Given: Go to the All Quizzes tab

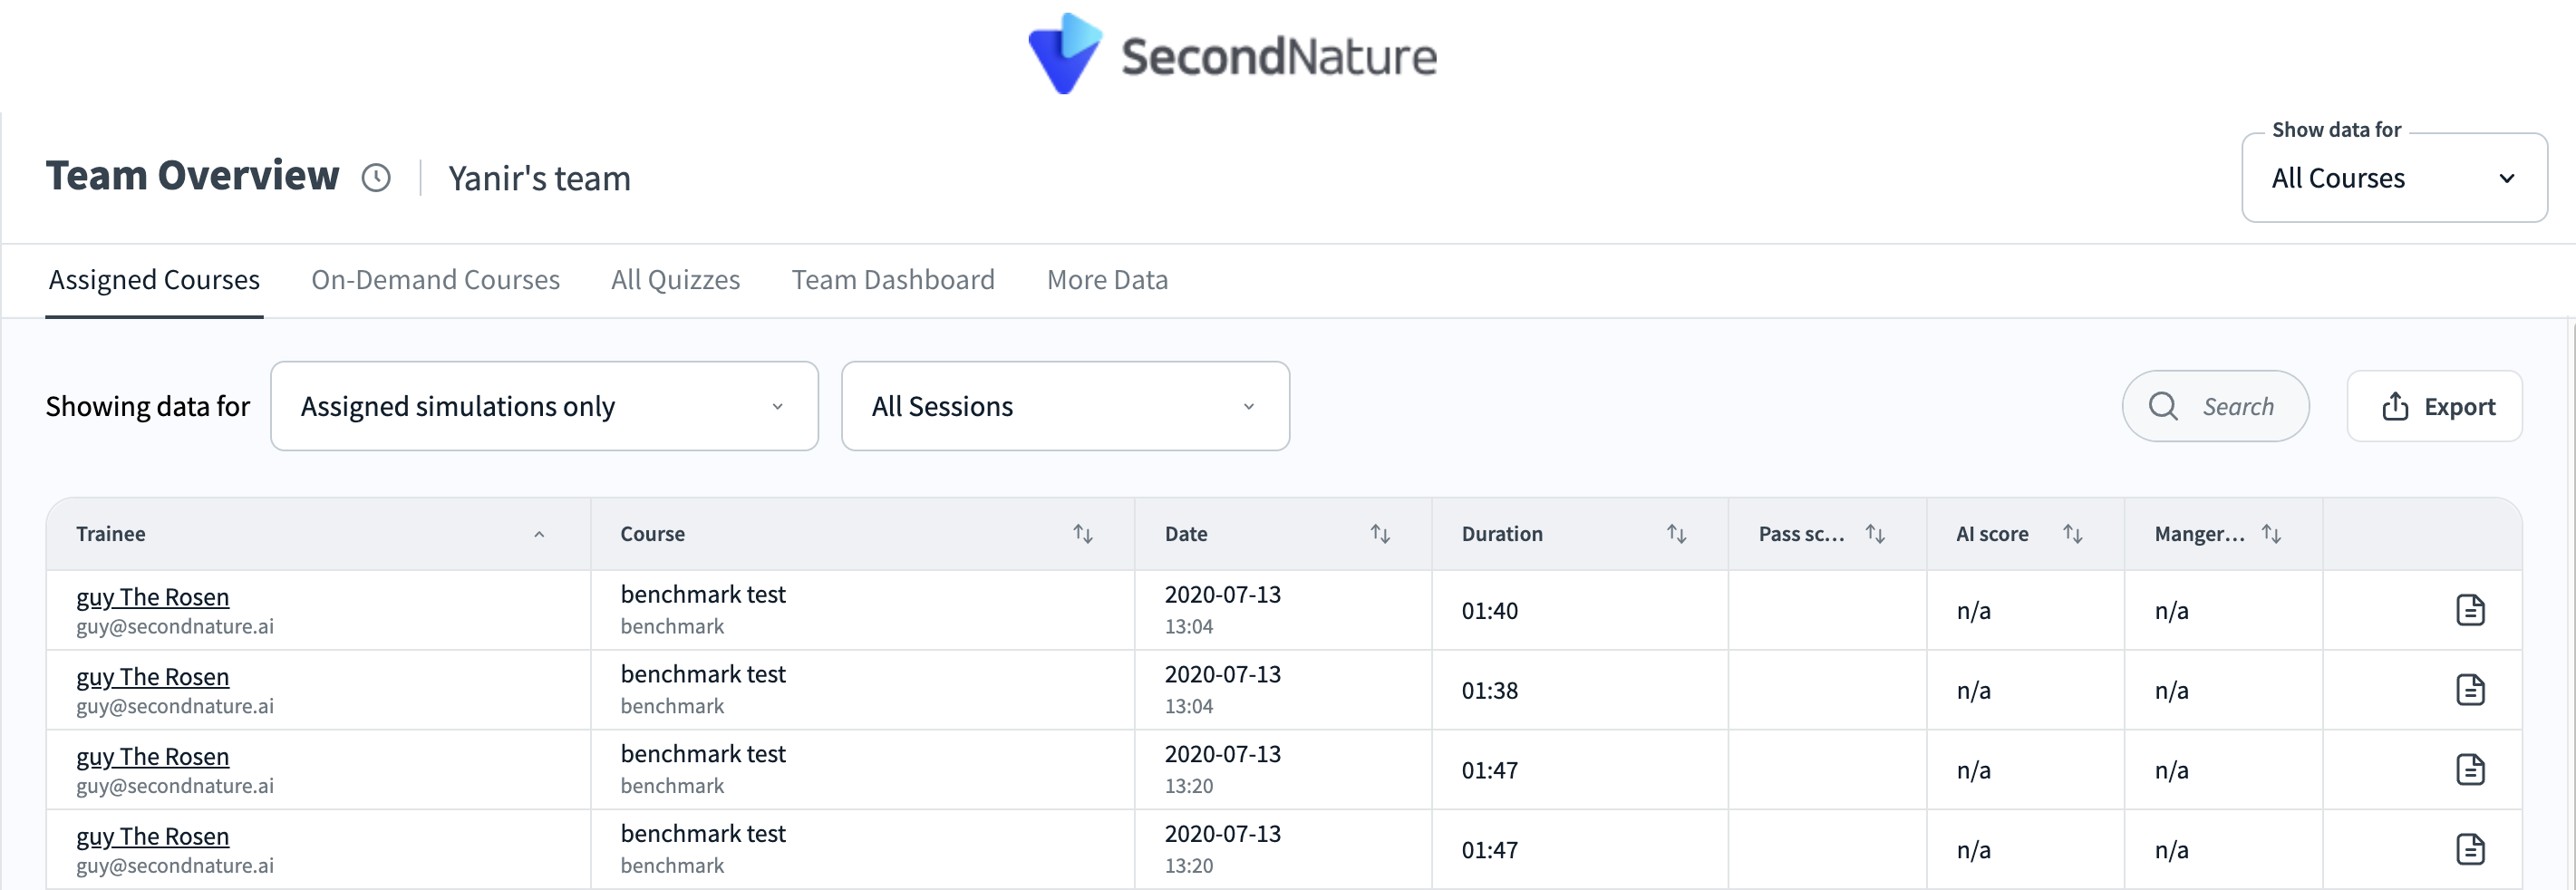Looking at the screenshot, I should pyautogui.click(x=675, y=280).
